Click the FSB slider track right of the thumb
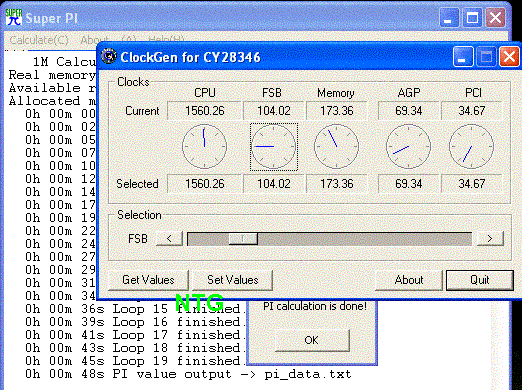 point(364,239)
